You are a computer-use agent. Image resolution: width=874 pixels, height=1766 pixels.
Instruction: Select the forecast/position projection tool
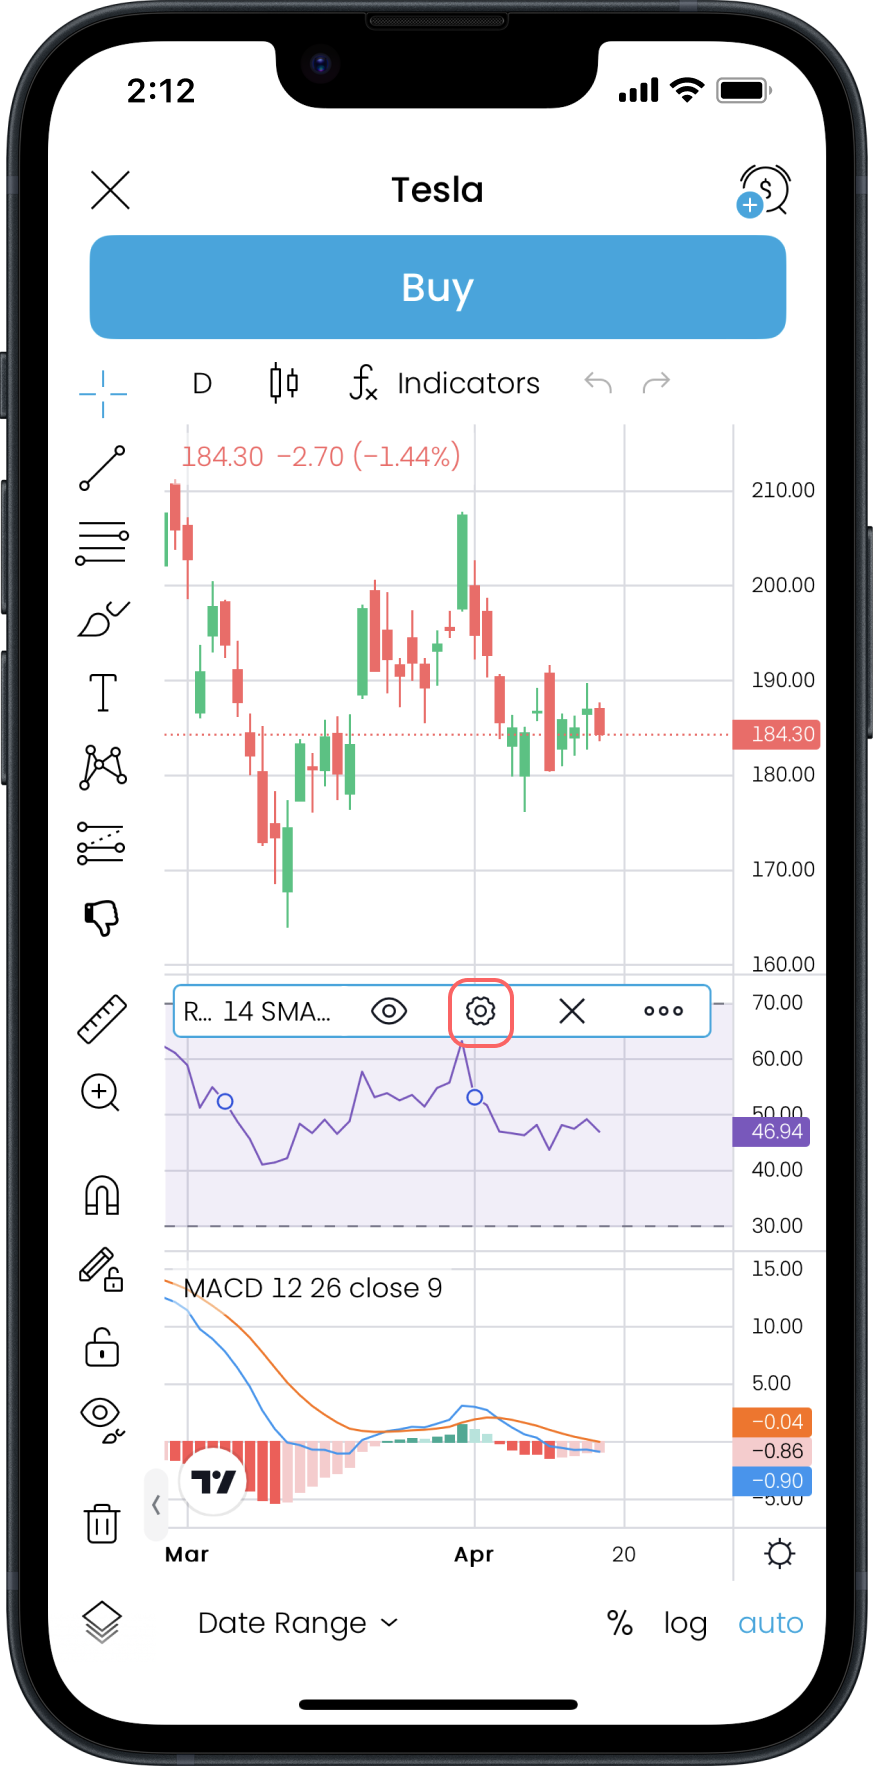pyautogui.click(x=101, y=843)
